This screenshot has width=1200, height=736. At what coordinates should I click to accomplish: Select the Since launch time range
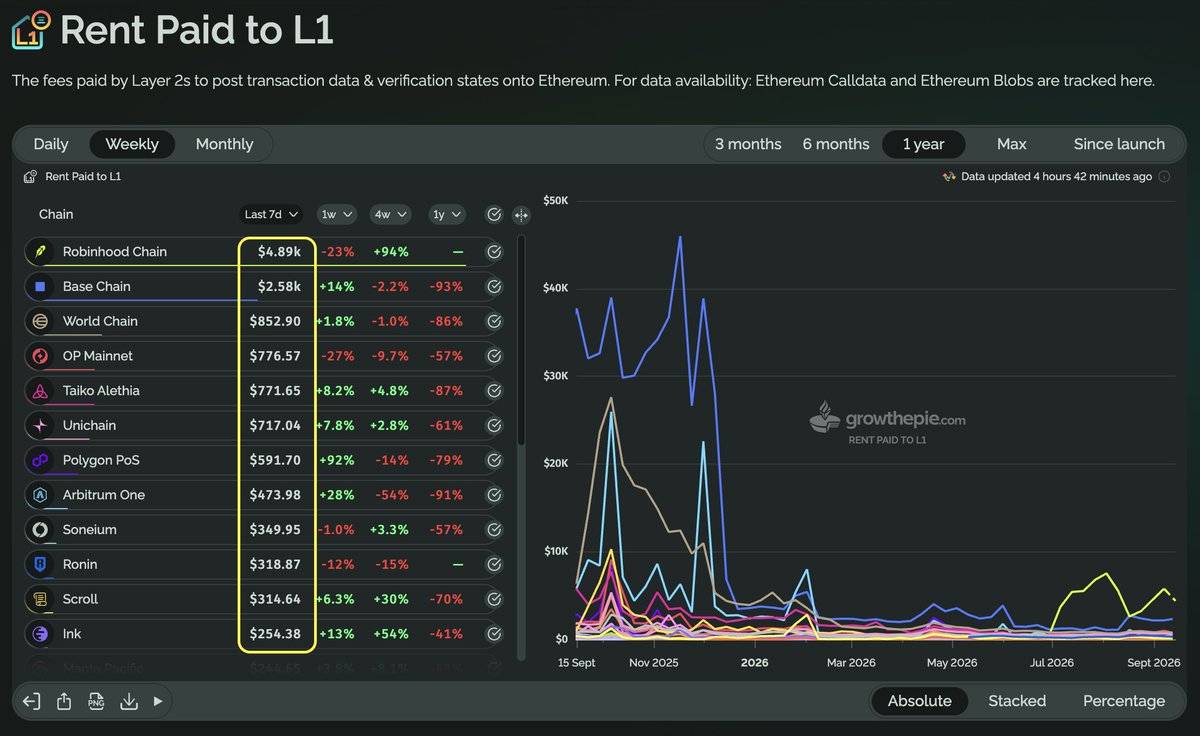pyautogui.click(x=1119, y=144)
